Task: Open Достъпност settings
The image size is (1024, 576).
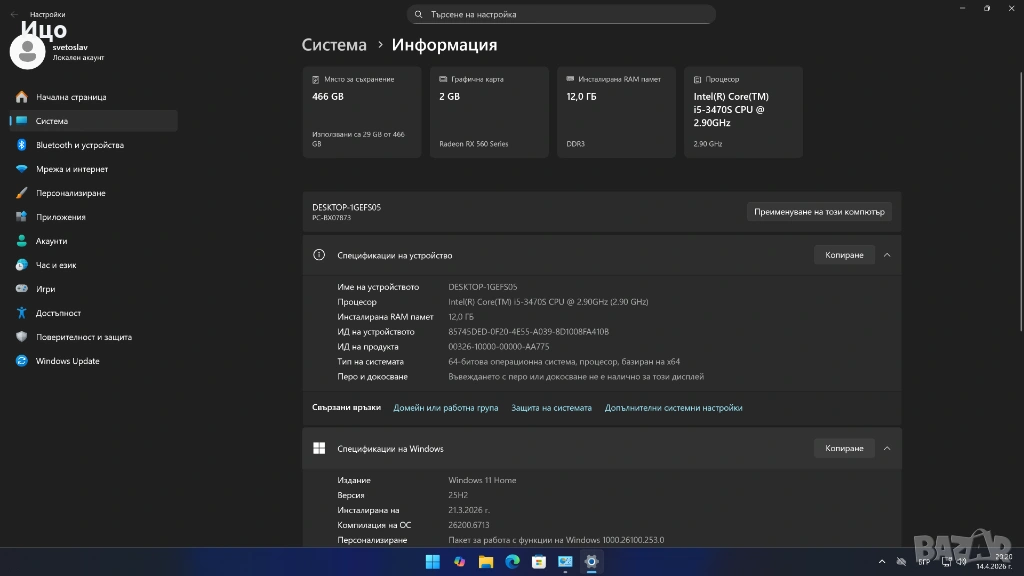Action: 58,313
